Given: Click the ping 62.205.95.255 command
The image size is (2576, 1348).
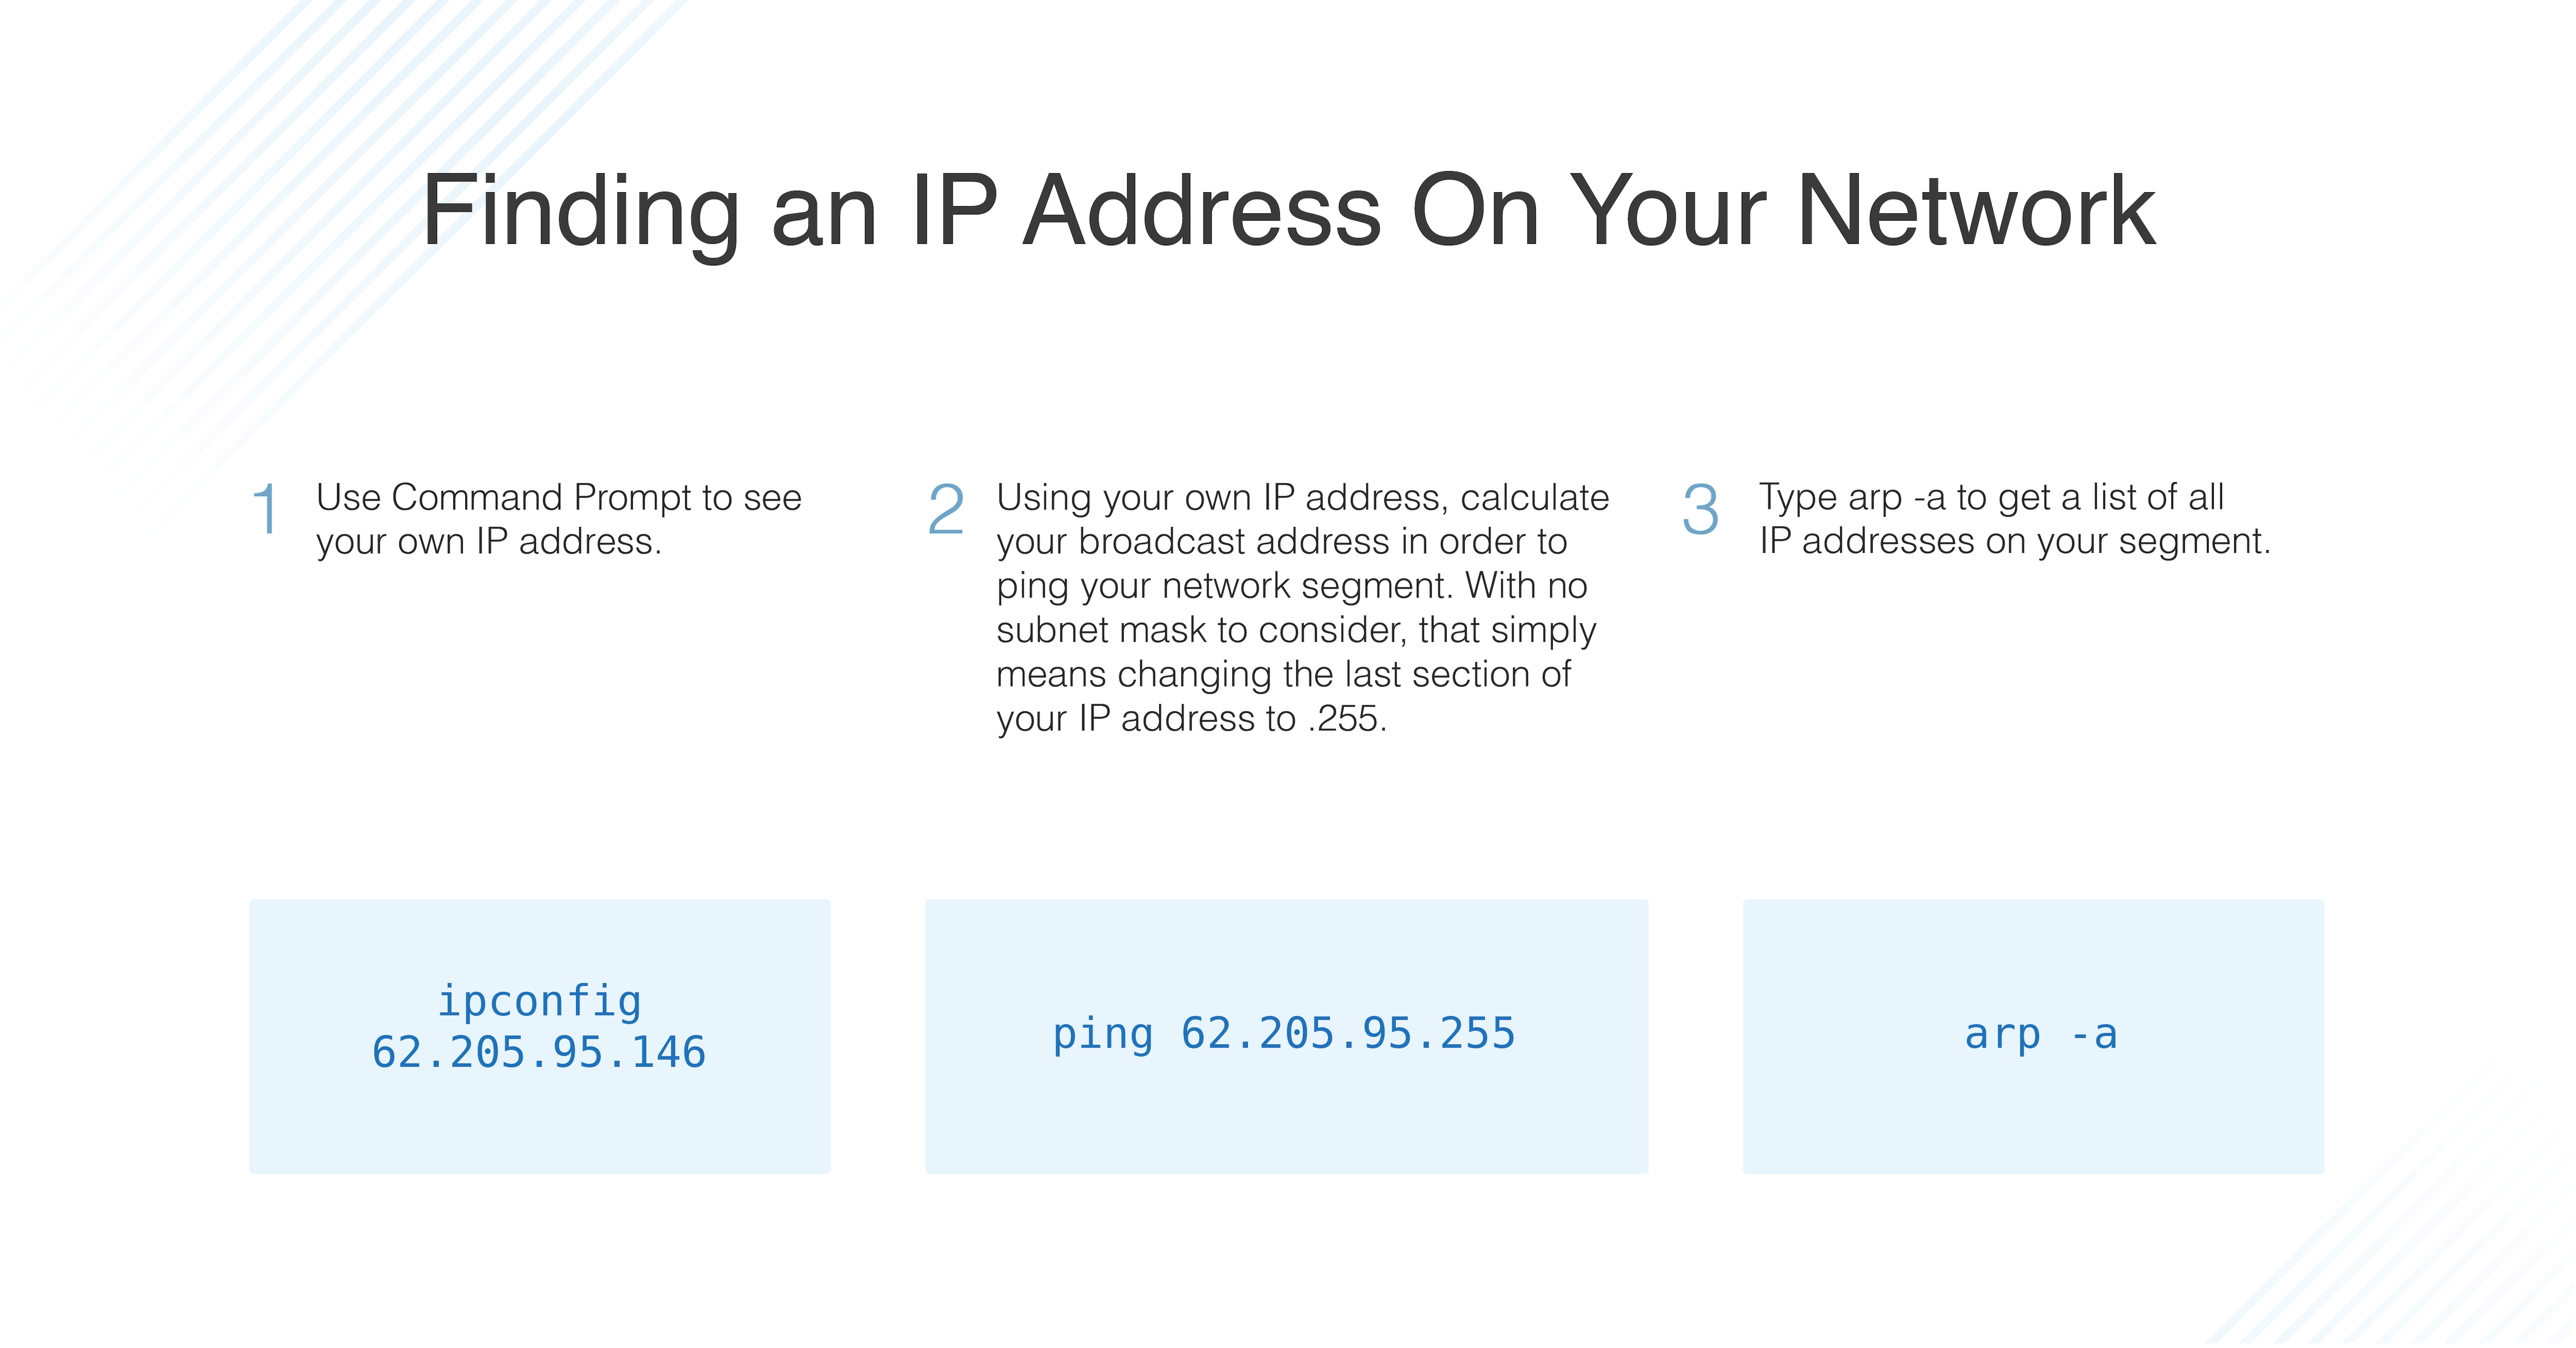Looking at the screenshot, I should click(1284, 1034).
